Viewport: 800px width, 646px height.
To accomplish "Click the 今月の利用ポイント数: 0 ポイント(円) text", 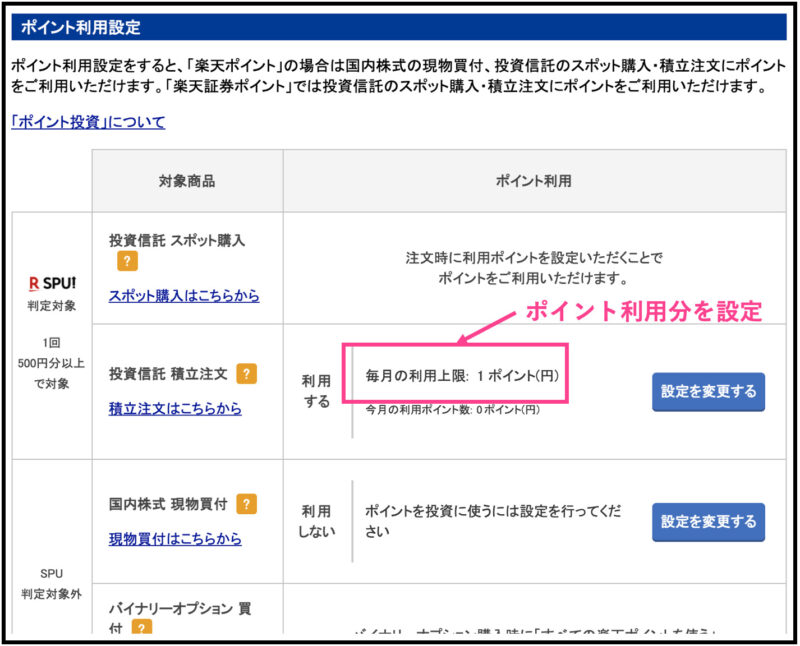I will tap(453, 410).
